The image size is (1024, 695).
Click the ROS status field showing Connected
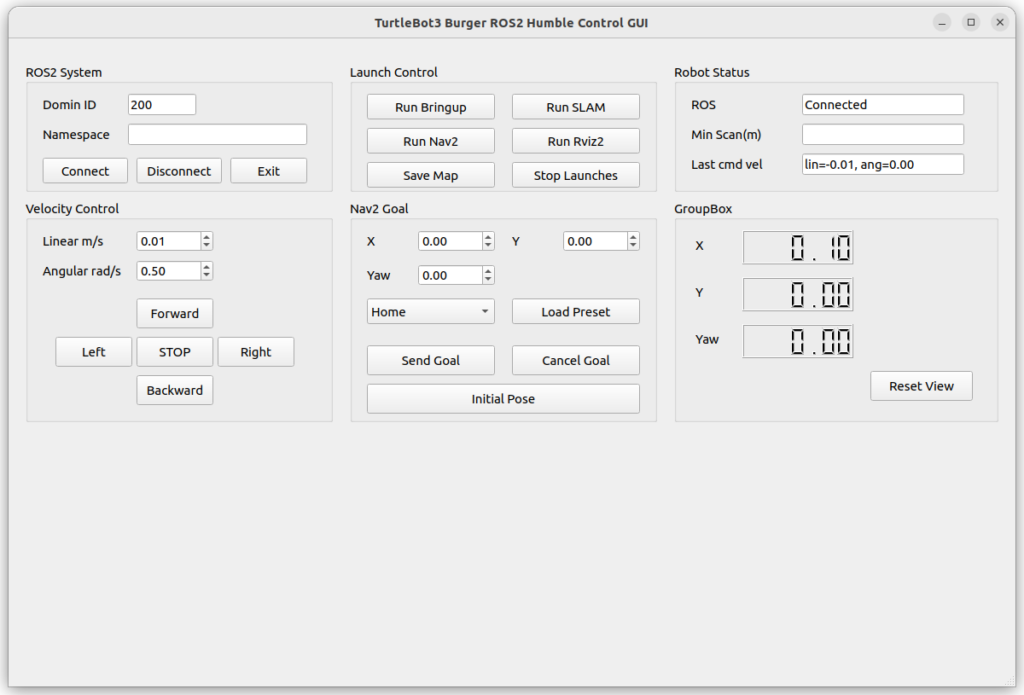(x=882, y=105)
